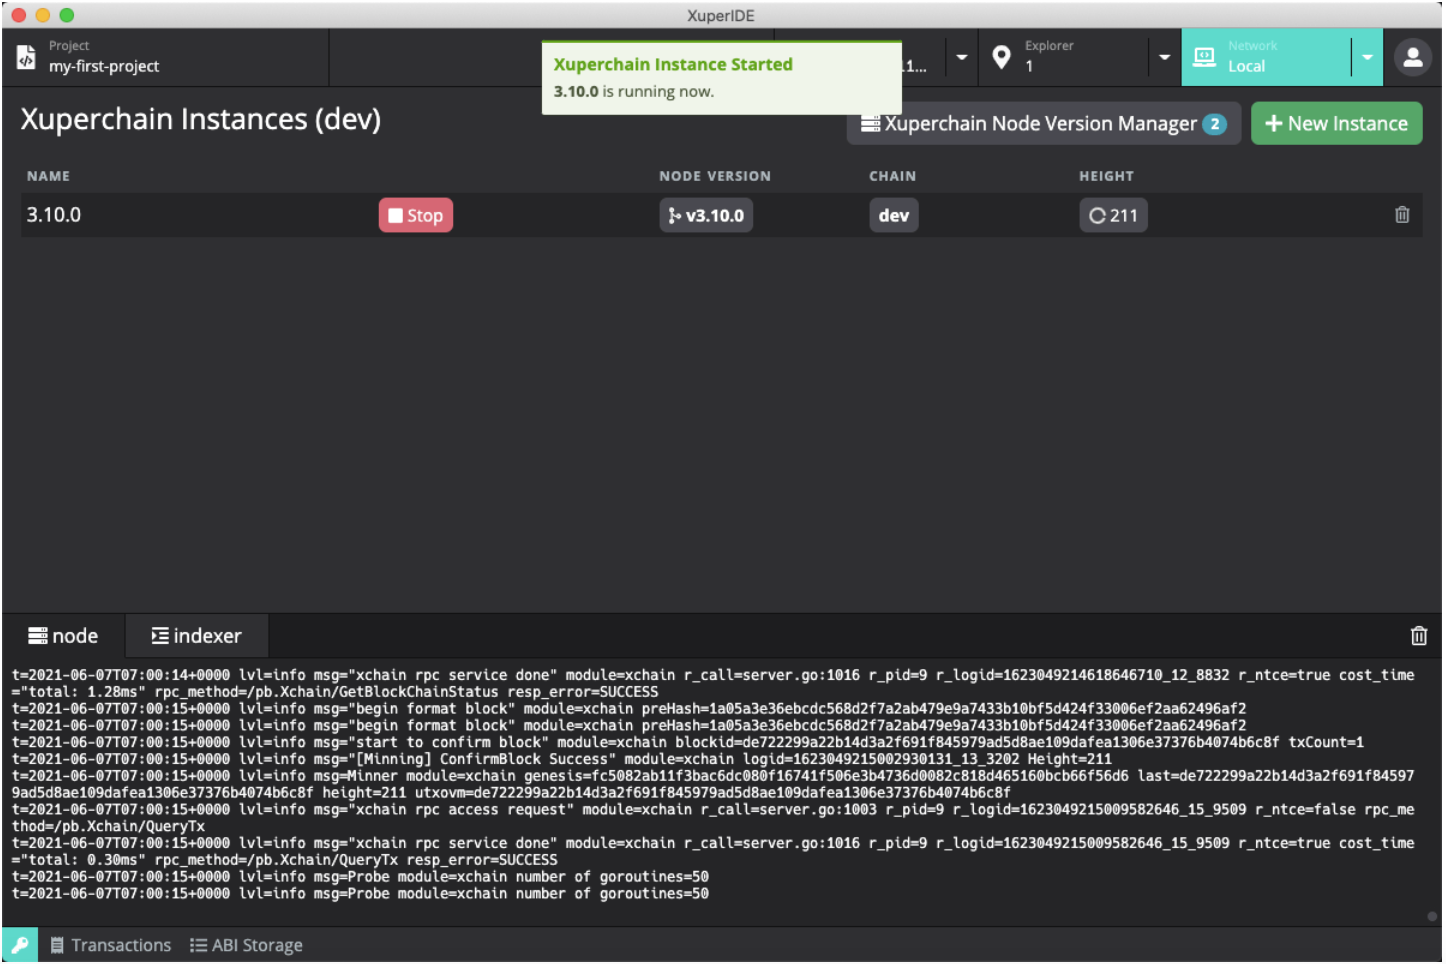1446x964 pixels.
Task: Open the Network Local selector
Action: tap(1266, 57)
